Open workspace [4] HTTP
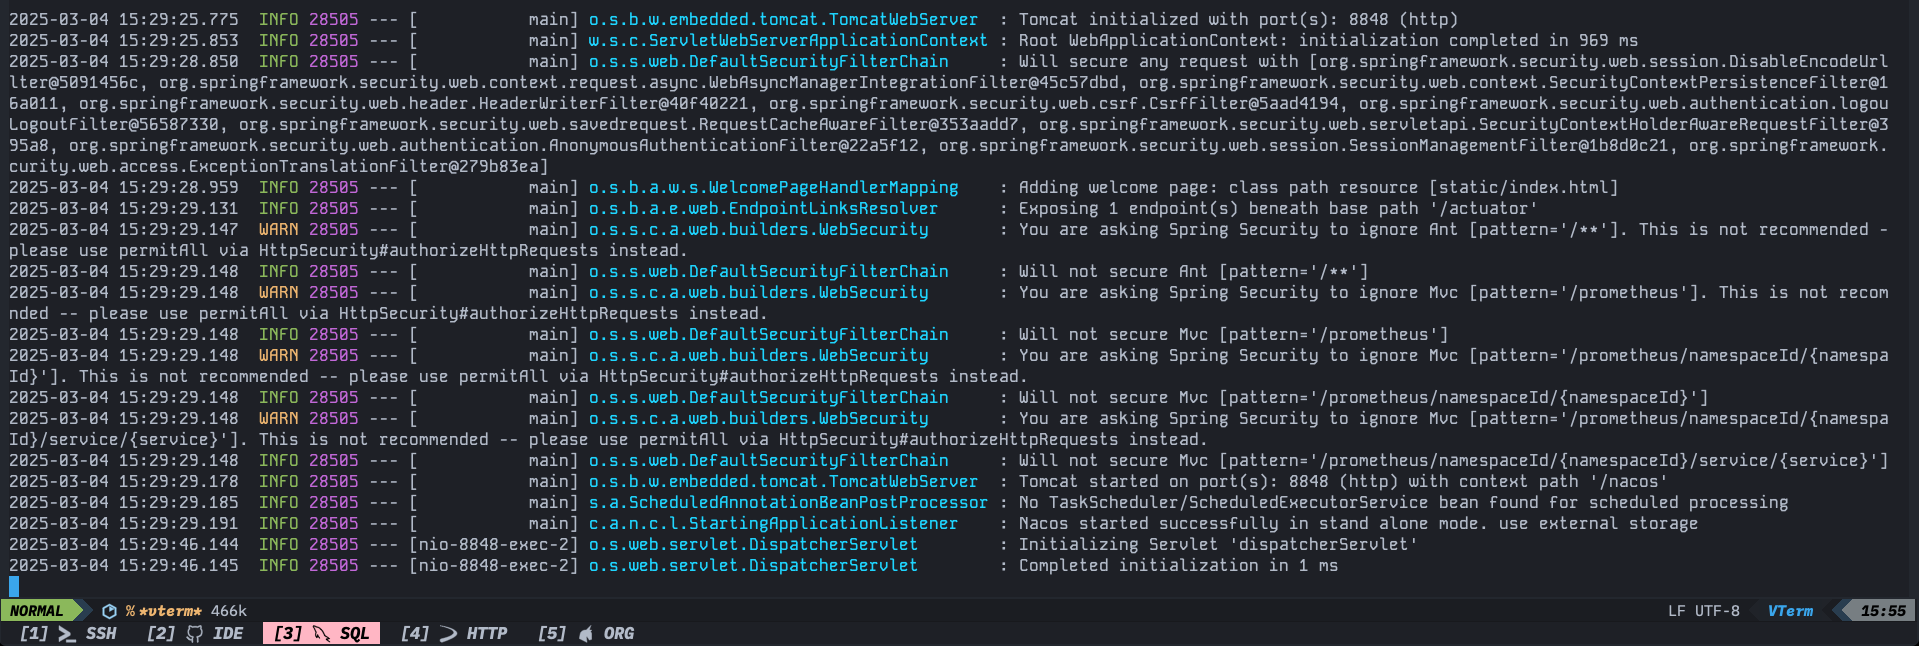Screen dimensions: 1919x646 [454, 634]
